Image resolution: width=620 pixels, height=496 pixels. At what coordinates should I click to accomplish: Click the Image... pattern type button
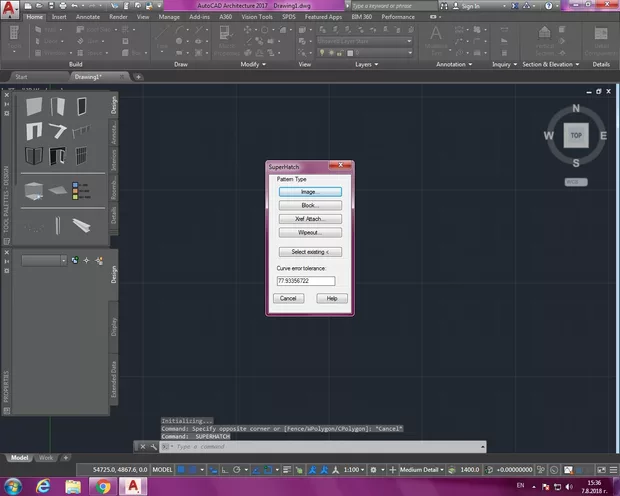(309, 191)
